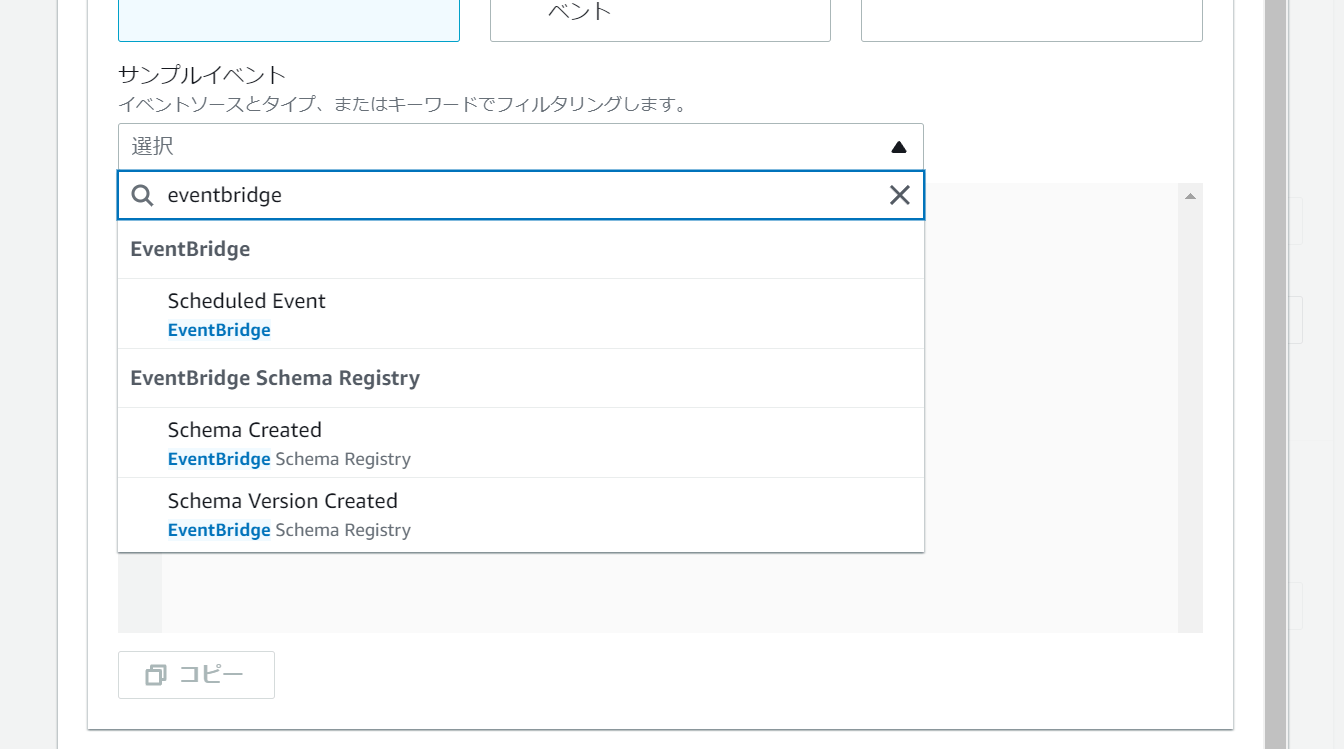Viewport: 1344px width, 749px height.
Task: Select the Schema Created option
Action: pos(521,443)
